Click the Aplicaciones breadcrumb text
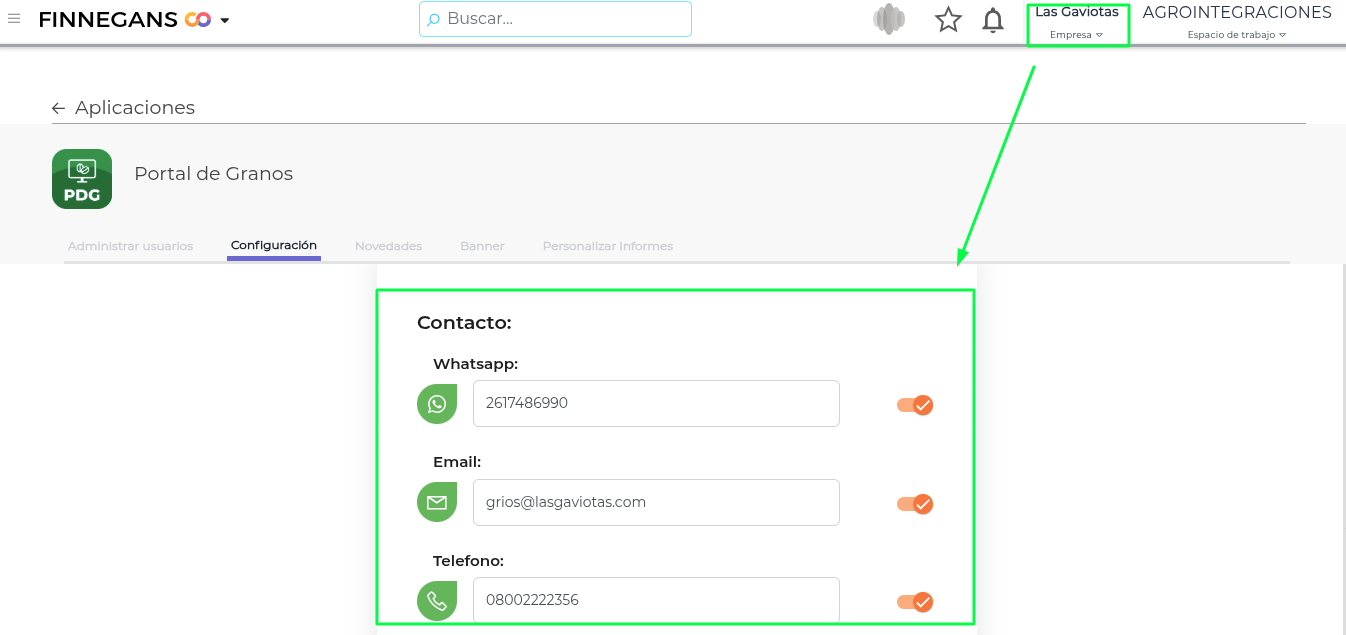 tap(135, 108)
